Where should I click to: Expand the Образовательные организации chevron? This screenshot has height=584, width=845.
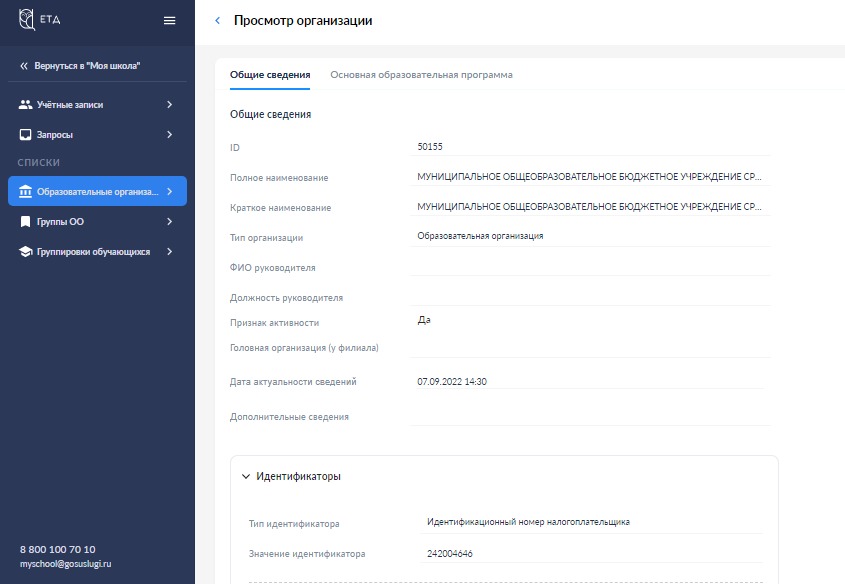point(170,191)
